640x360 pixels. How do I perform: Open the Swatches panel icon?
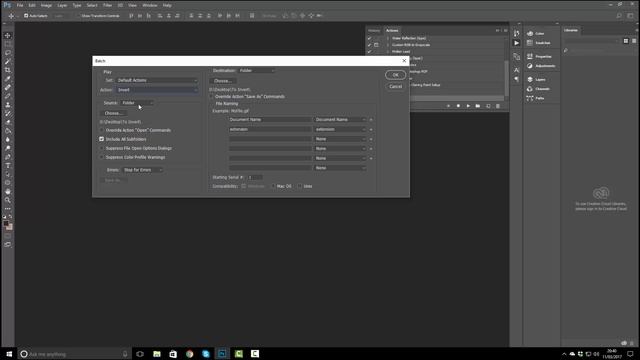[530, 43]
